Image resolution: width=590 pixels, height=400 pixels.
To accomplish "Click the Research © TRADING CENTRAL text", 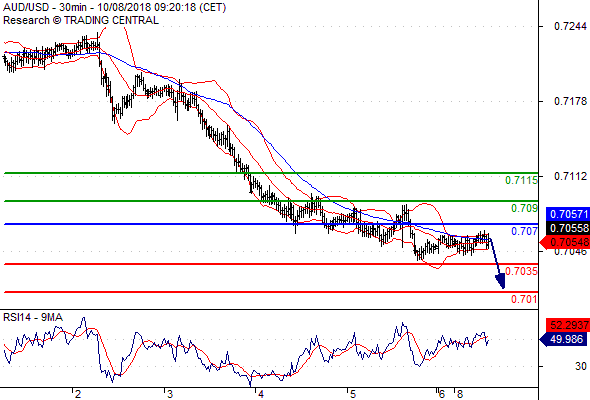I will [81, 20].
